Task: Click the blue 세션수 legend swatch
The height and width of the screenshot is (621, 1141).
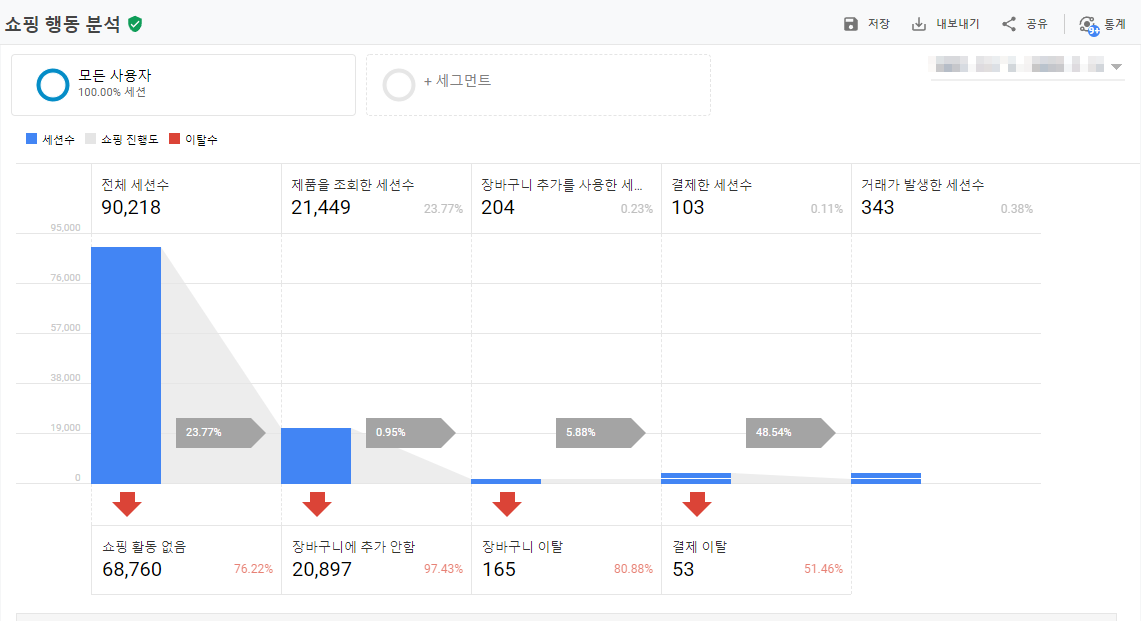Action: coord(32,139)
